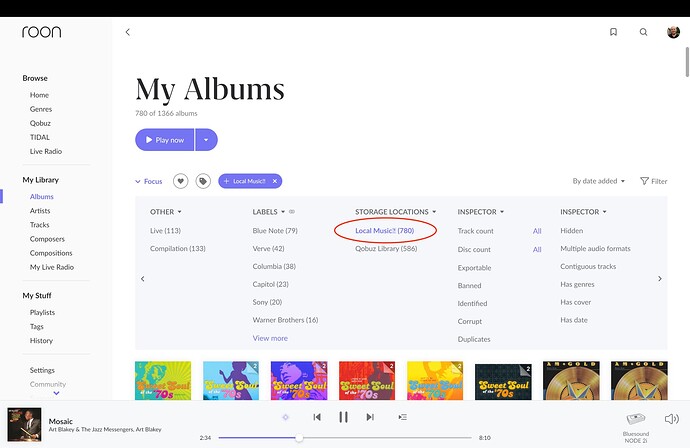Filter by favorites heart icon
The image size is (690, 448).
(180, 181)
